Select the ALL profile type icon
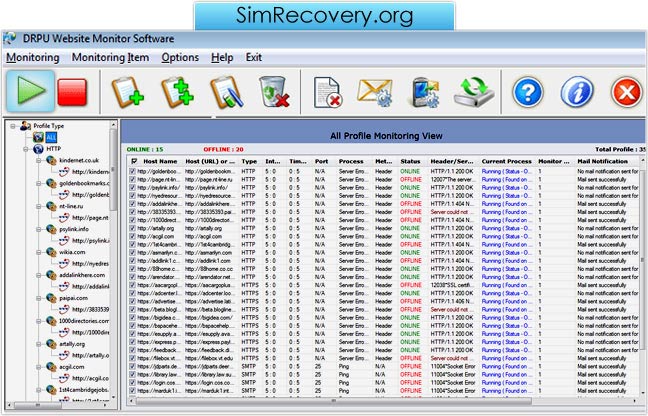 click(x=38, y=137)
